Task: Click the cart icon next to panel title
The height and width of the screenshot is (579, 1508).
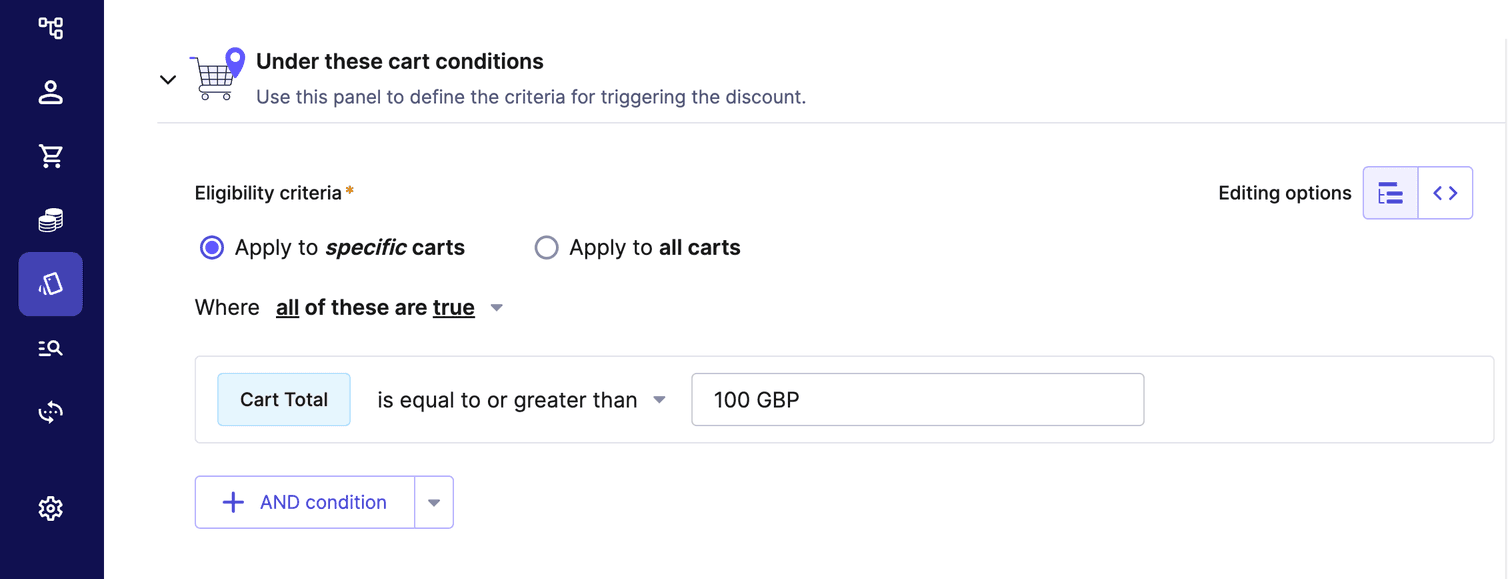Action: coord(217,77)
